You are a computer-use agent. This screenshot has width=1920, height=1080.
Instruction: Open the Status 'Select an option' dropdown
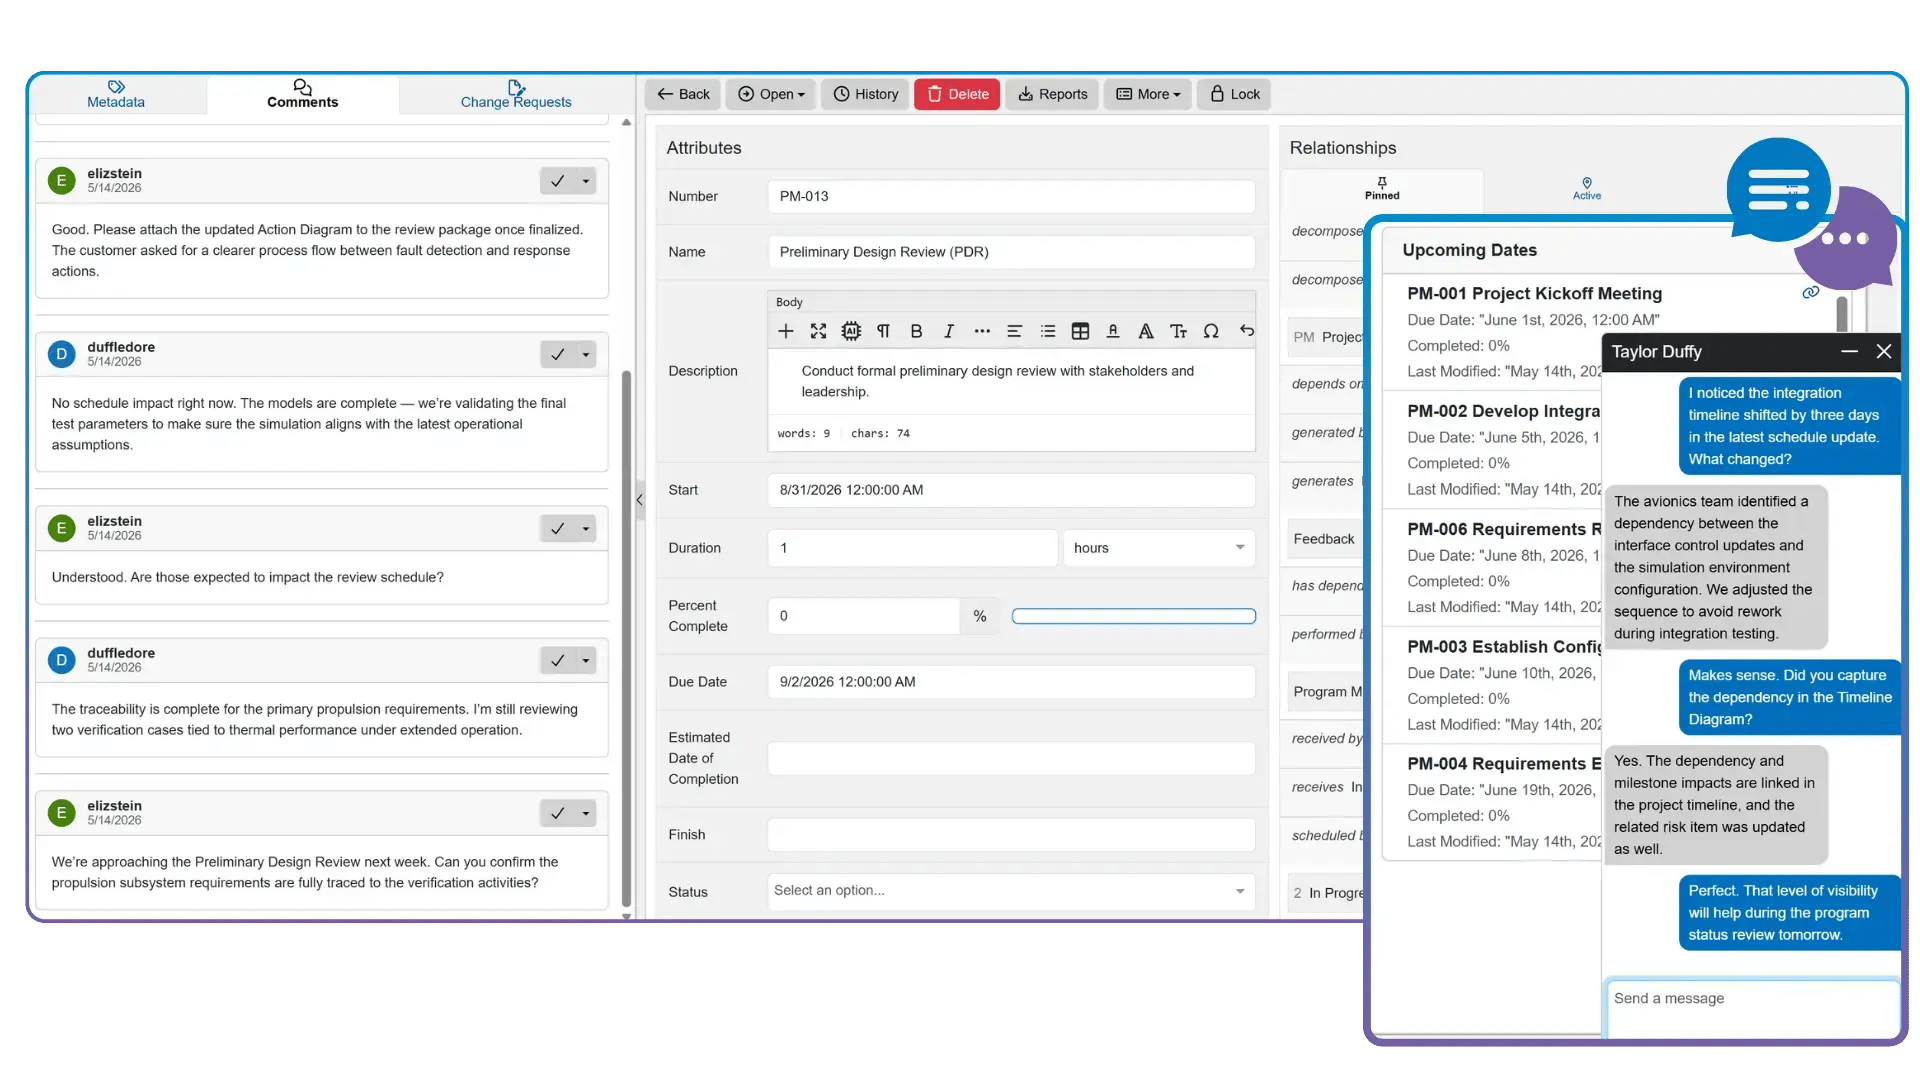coord(1011,891)
